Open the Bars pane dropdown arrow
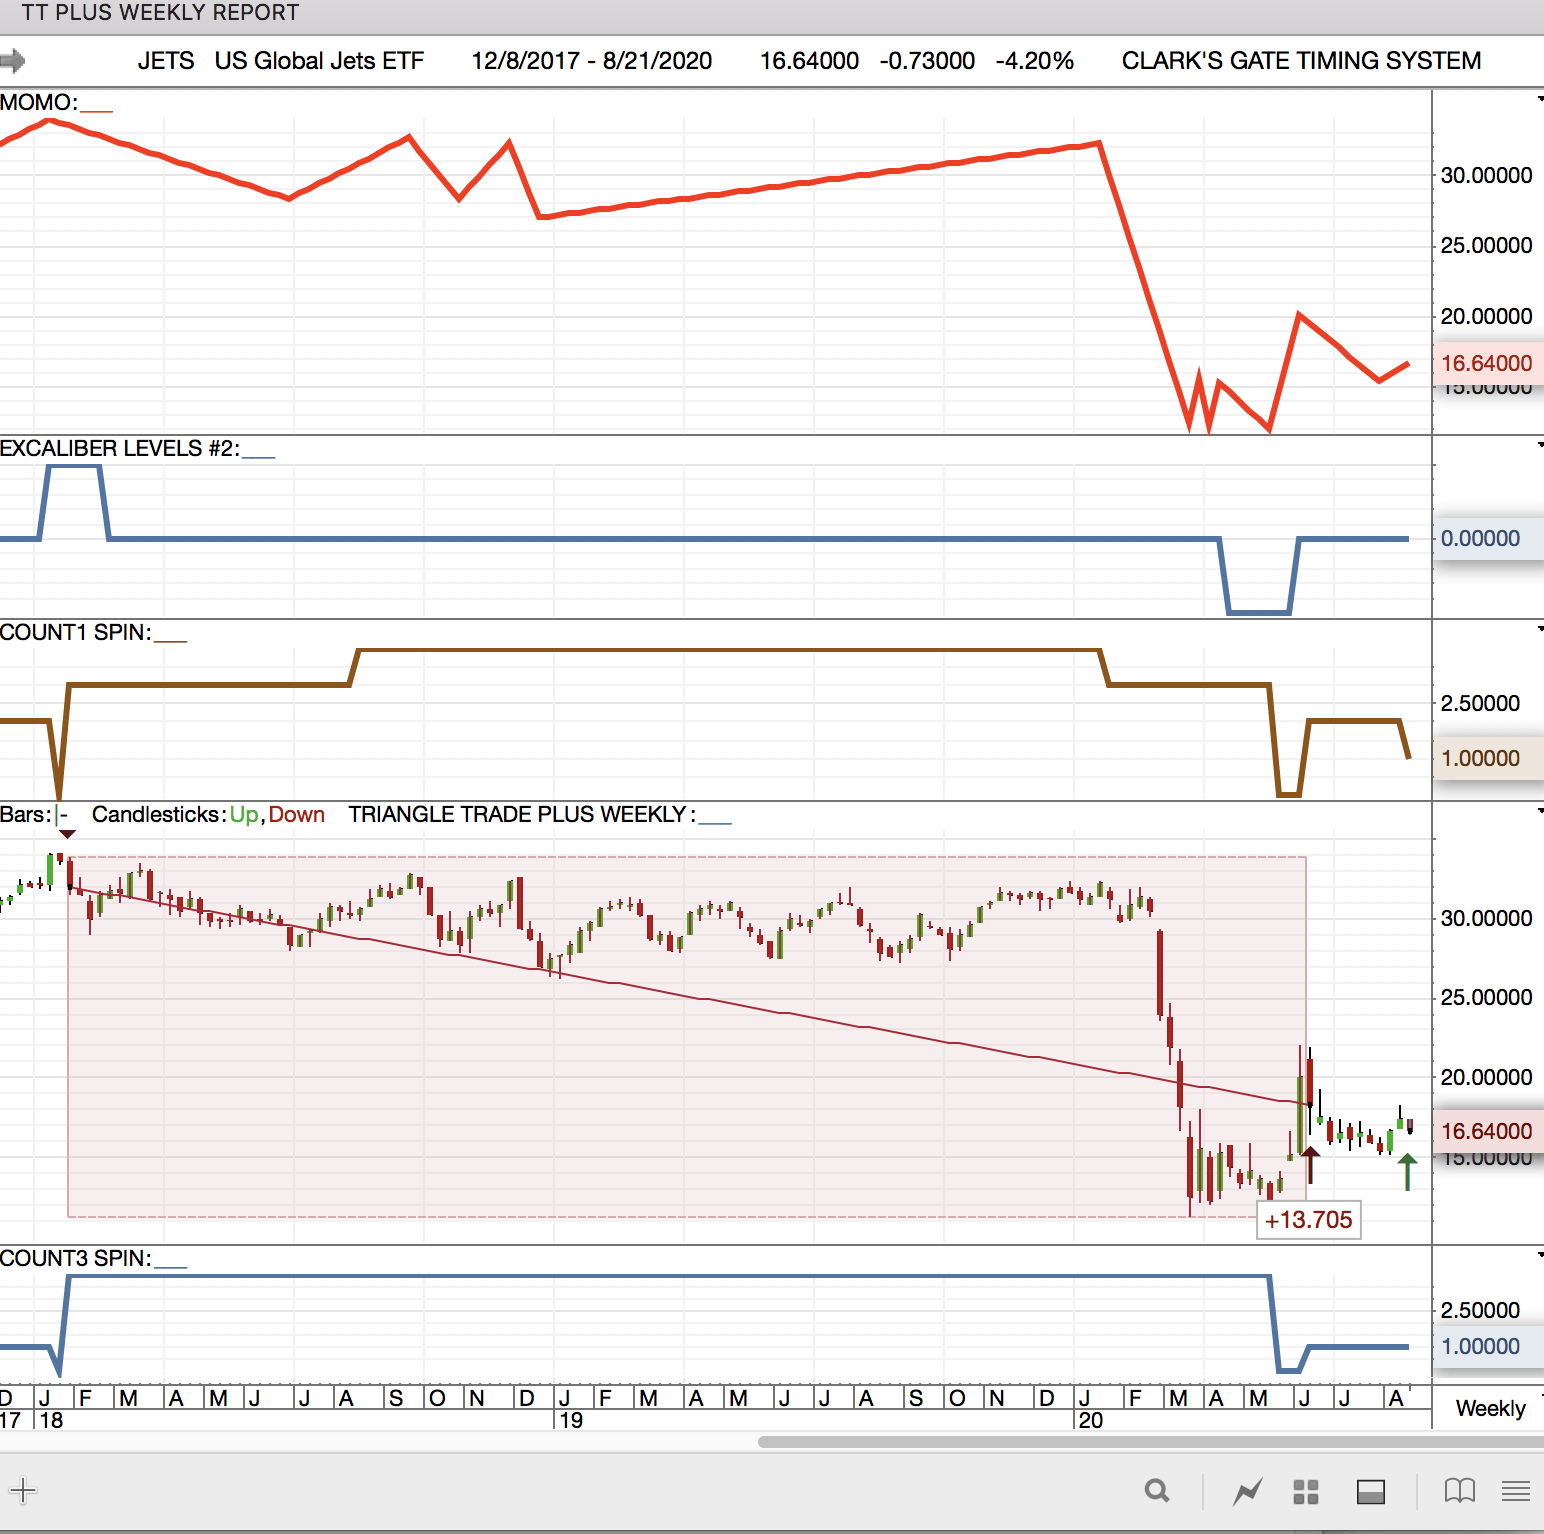Image resolution: width=1544 pixels, height=1534 pixels. tap(1540, 810)
